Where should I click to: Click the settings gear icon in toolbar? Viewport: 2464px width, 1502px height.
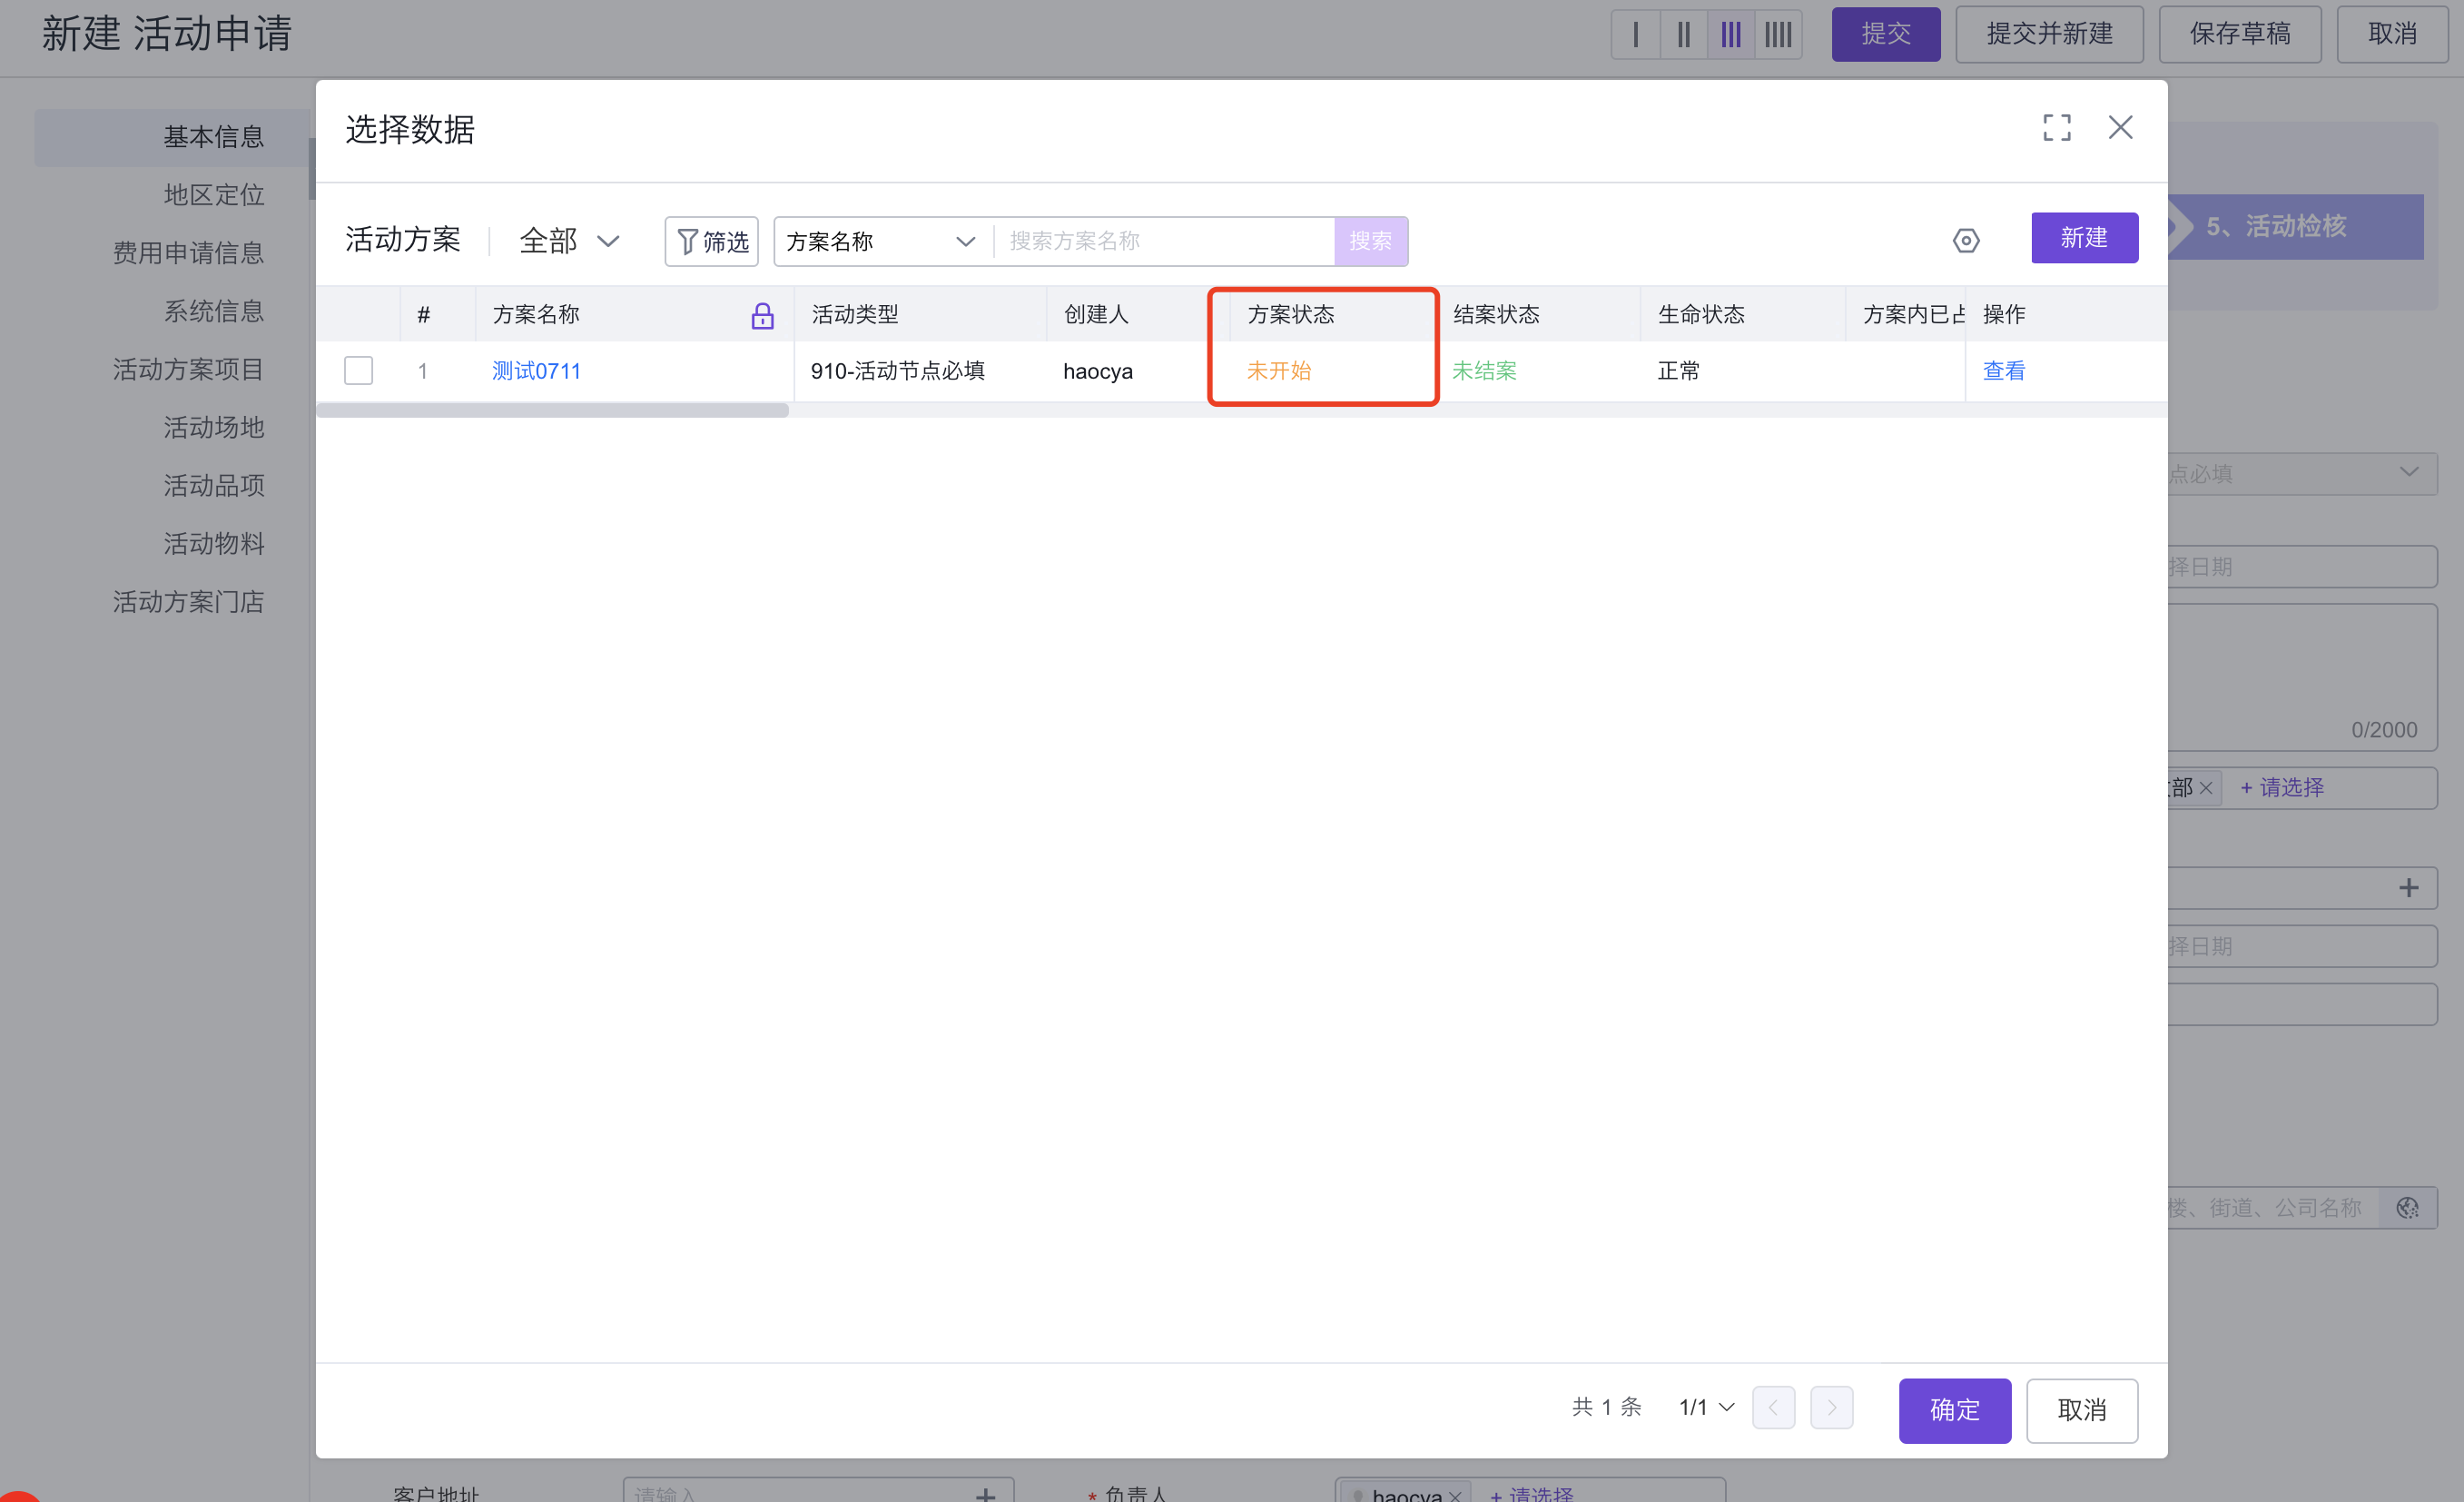pyautogui.click(x=1967, y=242)
